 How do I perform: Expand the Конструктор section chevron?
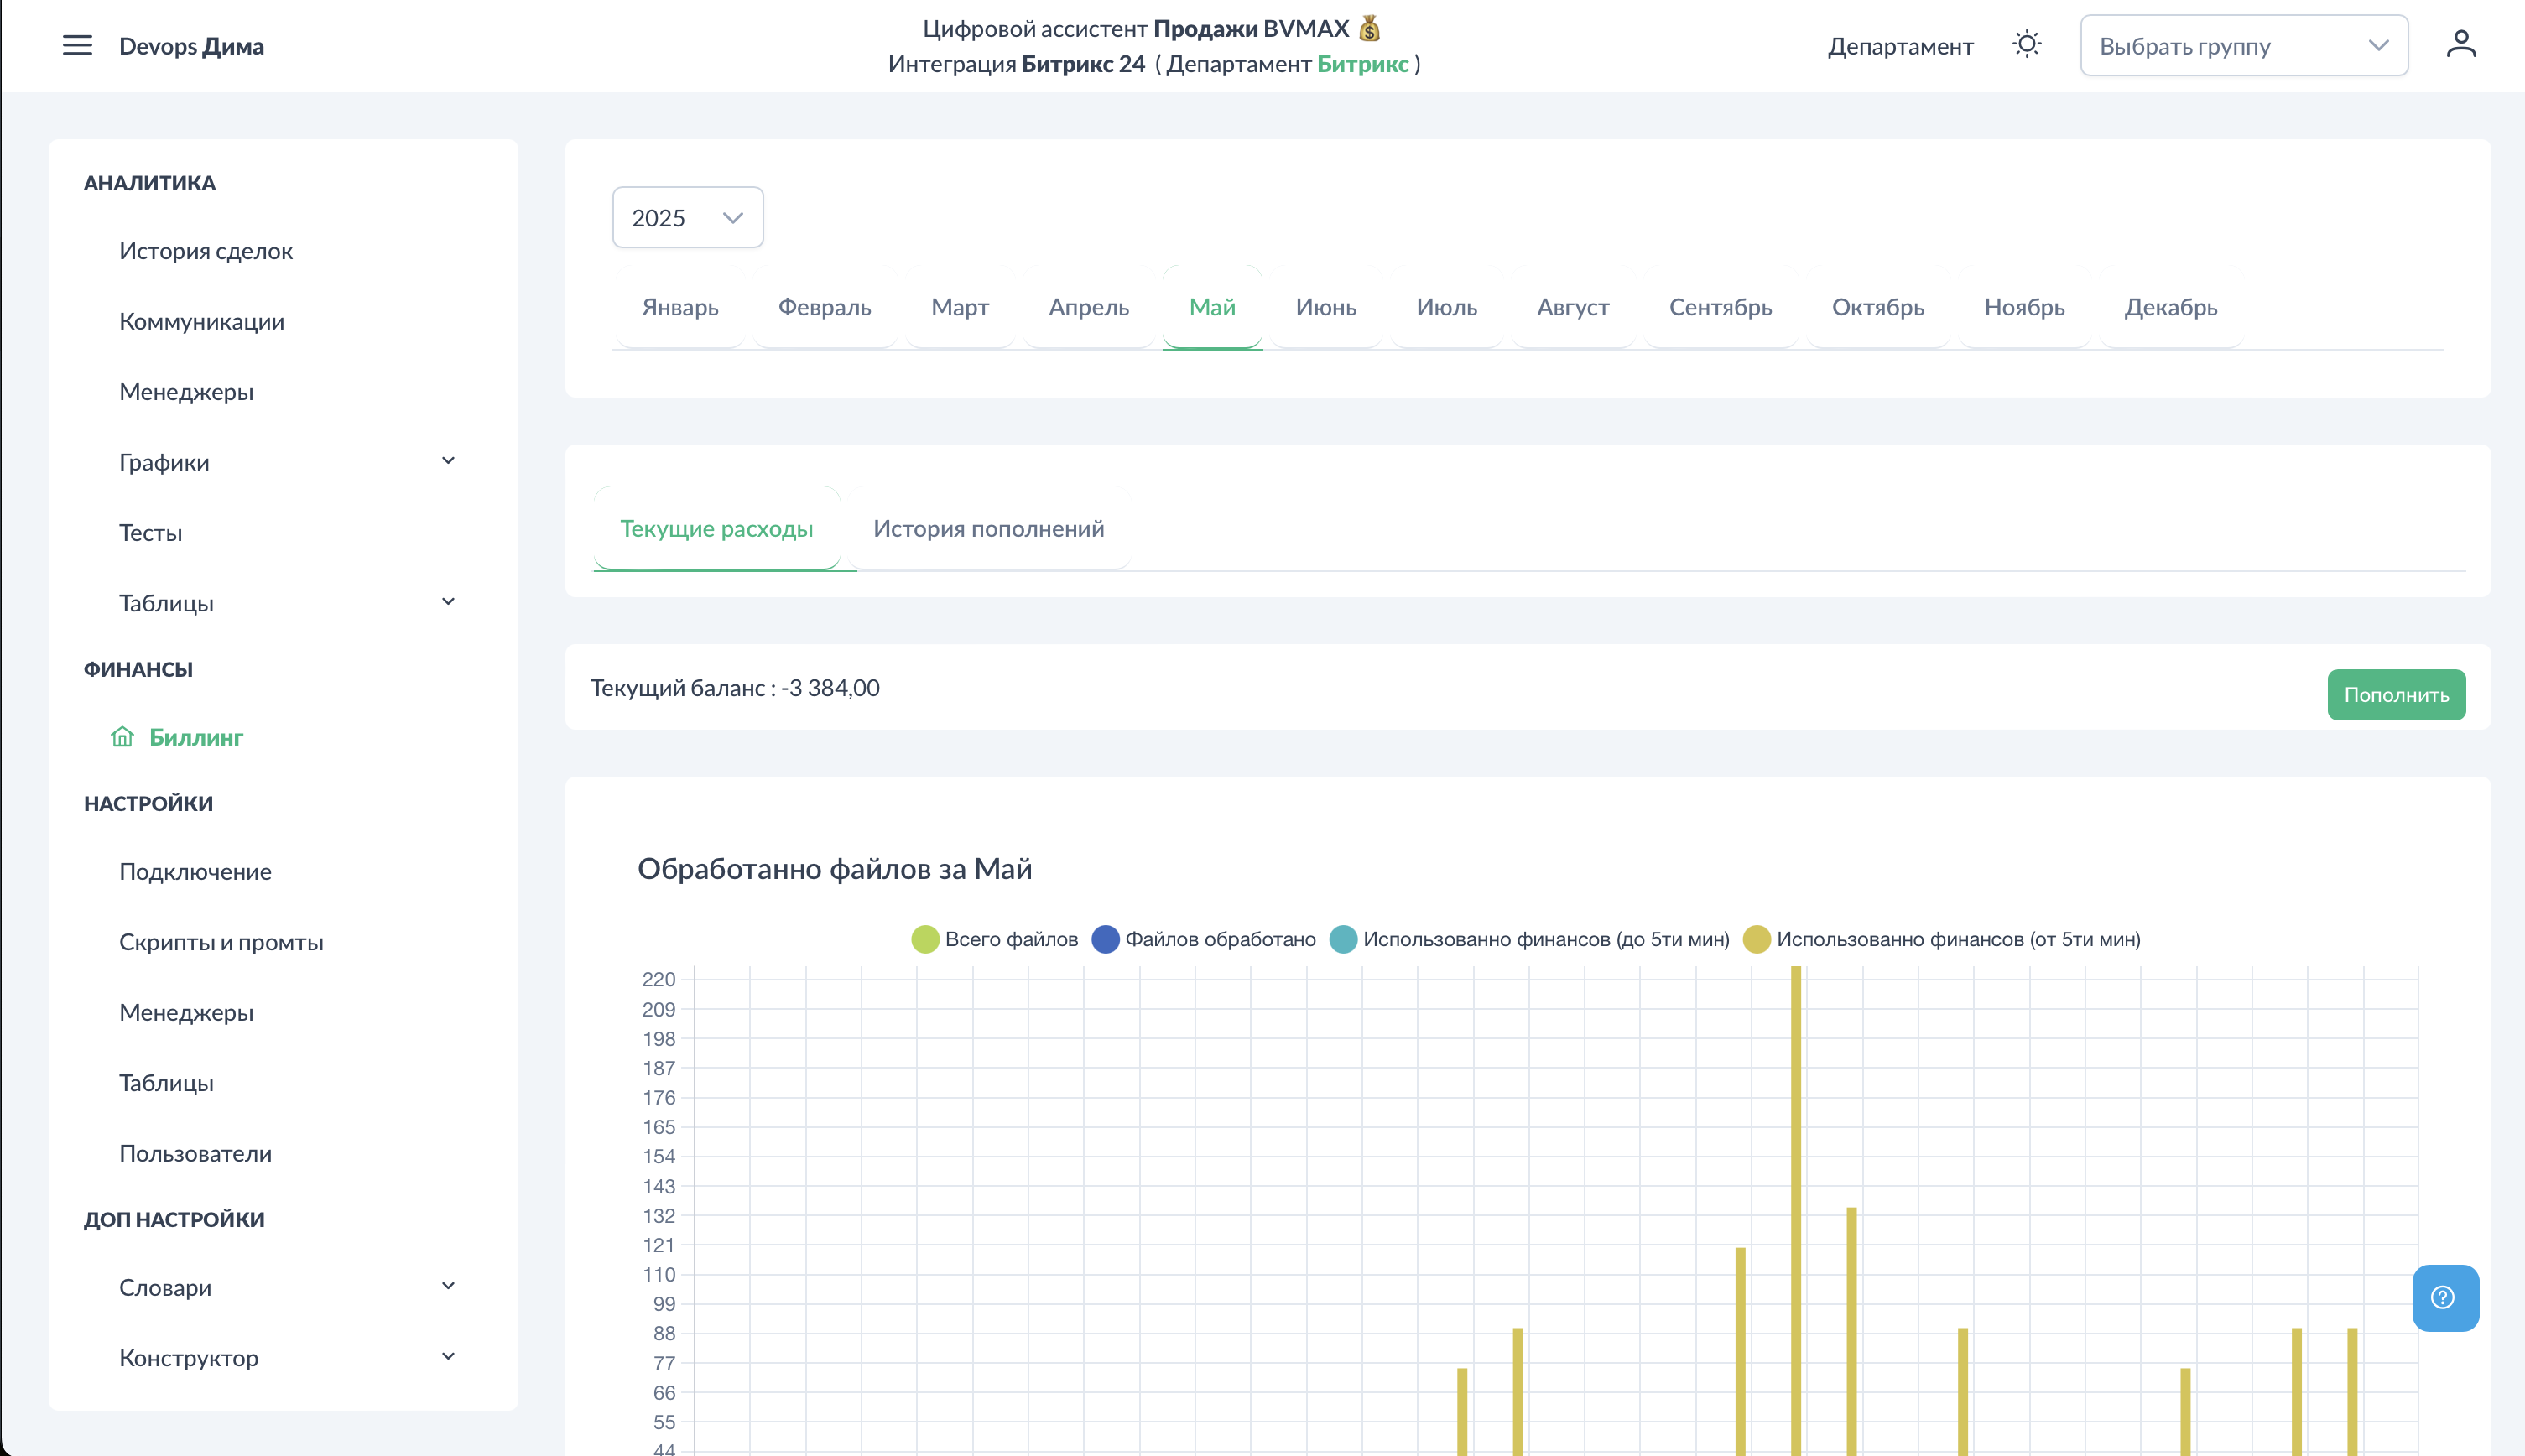click(448, 1357)
